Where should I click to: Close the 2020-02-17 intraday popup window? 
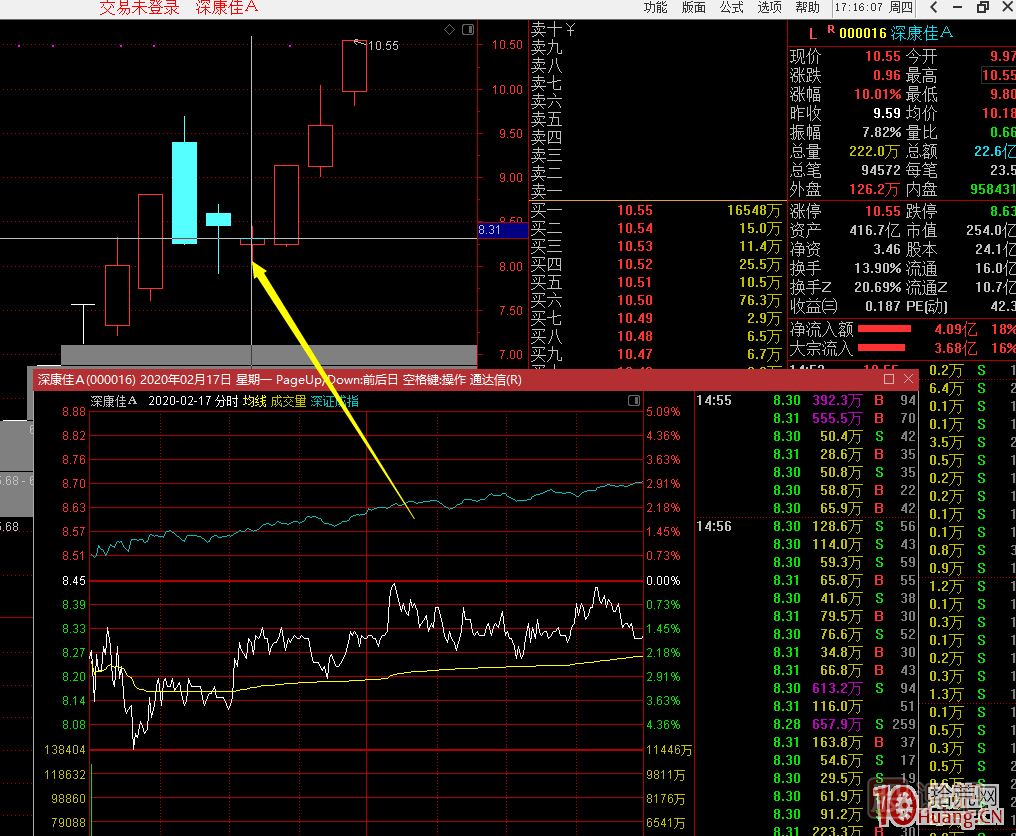click(908, 379)
